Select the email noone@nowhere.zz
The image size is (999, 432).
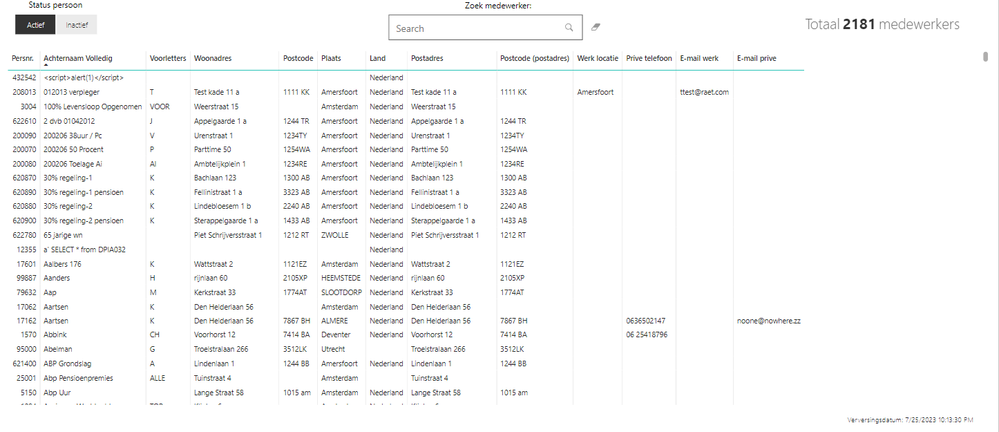[x=768, y=320]
